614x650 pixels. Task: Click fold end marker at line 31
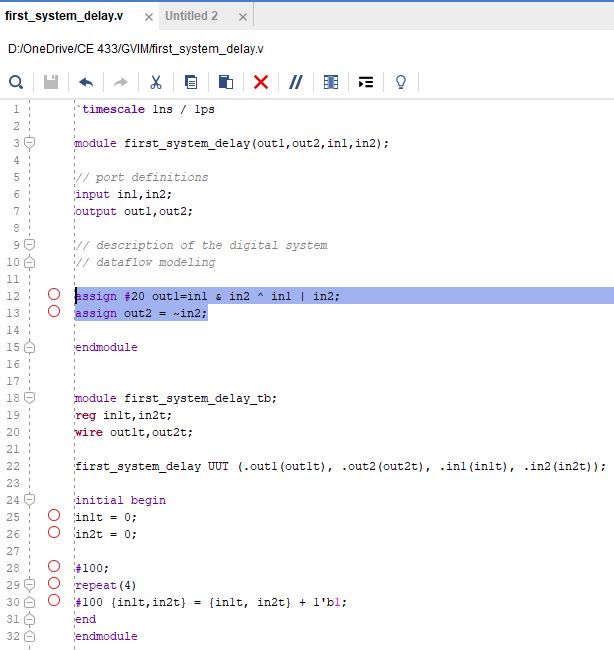[x=29, y=619]
